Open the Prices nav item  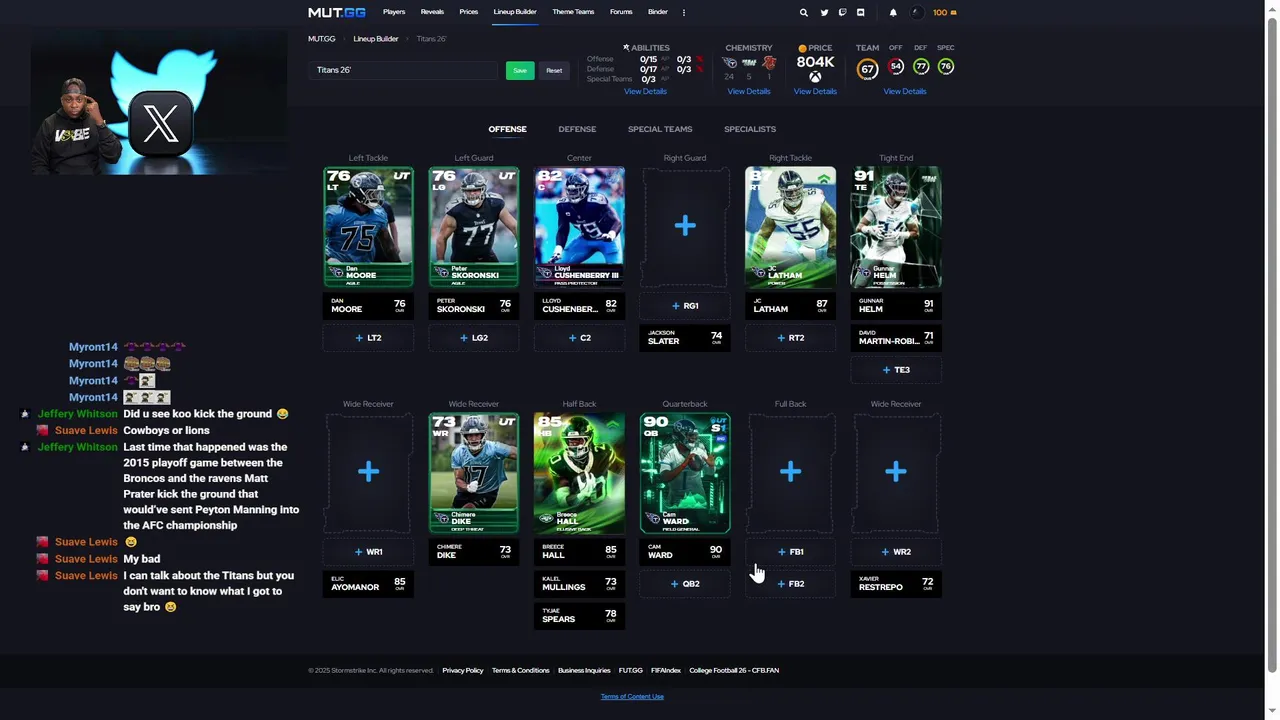(469, 12)
